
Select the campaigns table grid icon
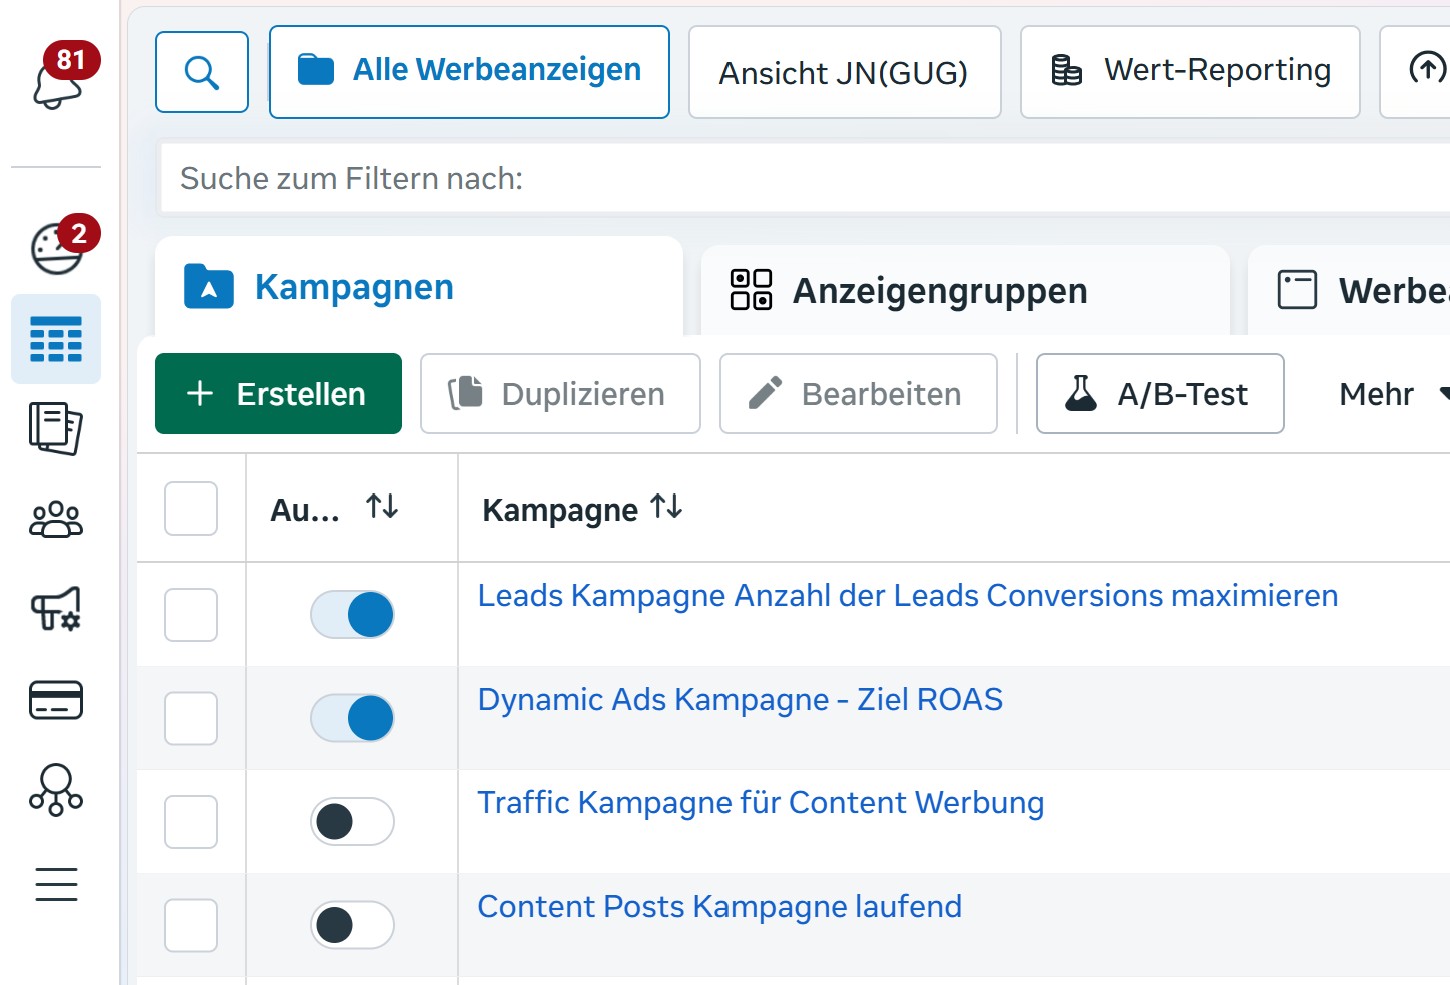[x=56, y=339]
